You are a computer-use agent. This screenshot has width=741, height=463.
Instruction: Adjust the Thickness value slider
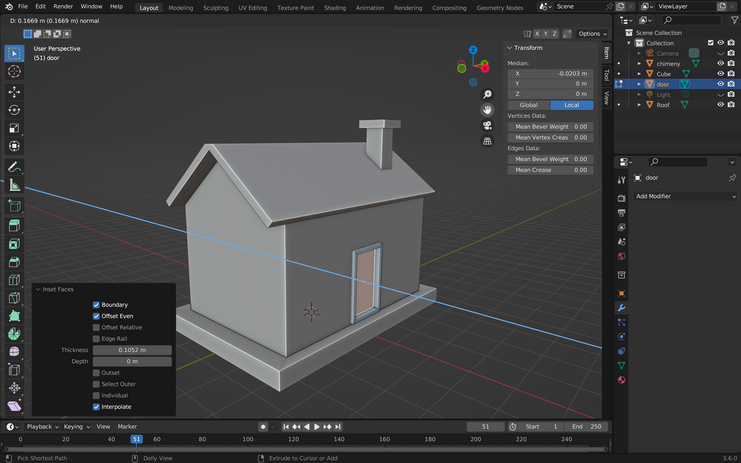[x=132, y=350]
